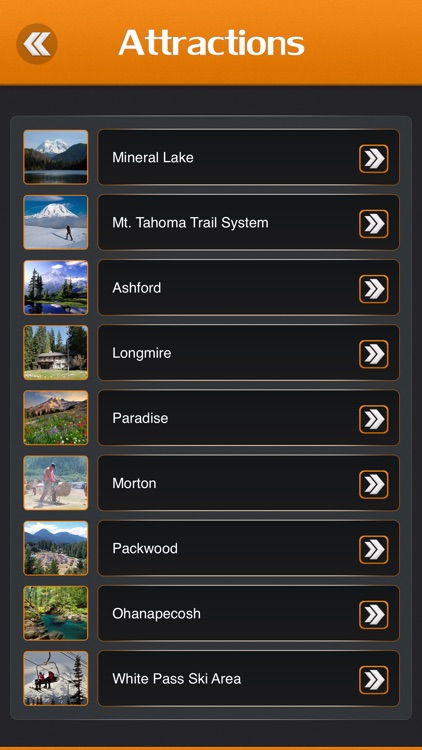Select the Mt. Tahoma skier thumbnail

click(x=56, y=222)
